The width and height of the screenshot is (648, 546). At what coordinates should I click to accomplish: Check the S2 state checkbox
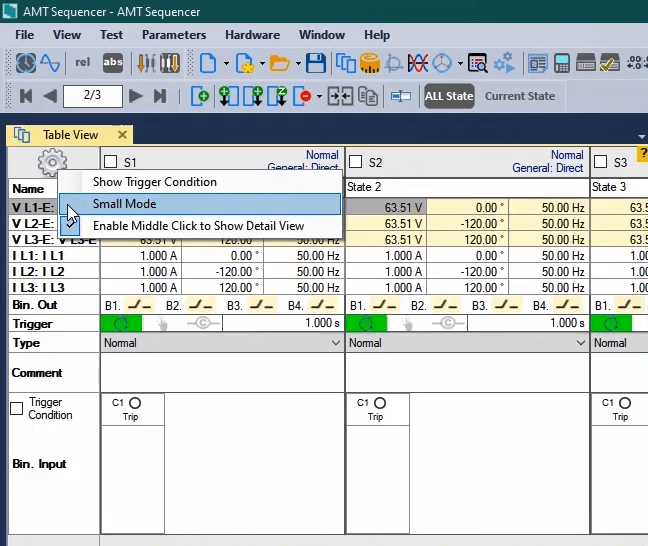point(355,162)
